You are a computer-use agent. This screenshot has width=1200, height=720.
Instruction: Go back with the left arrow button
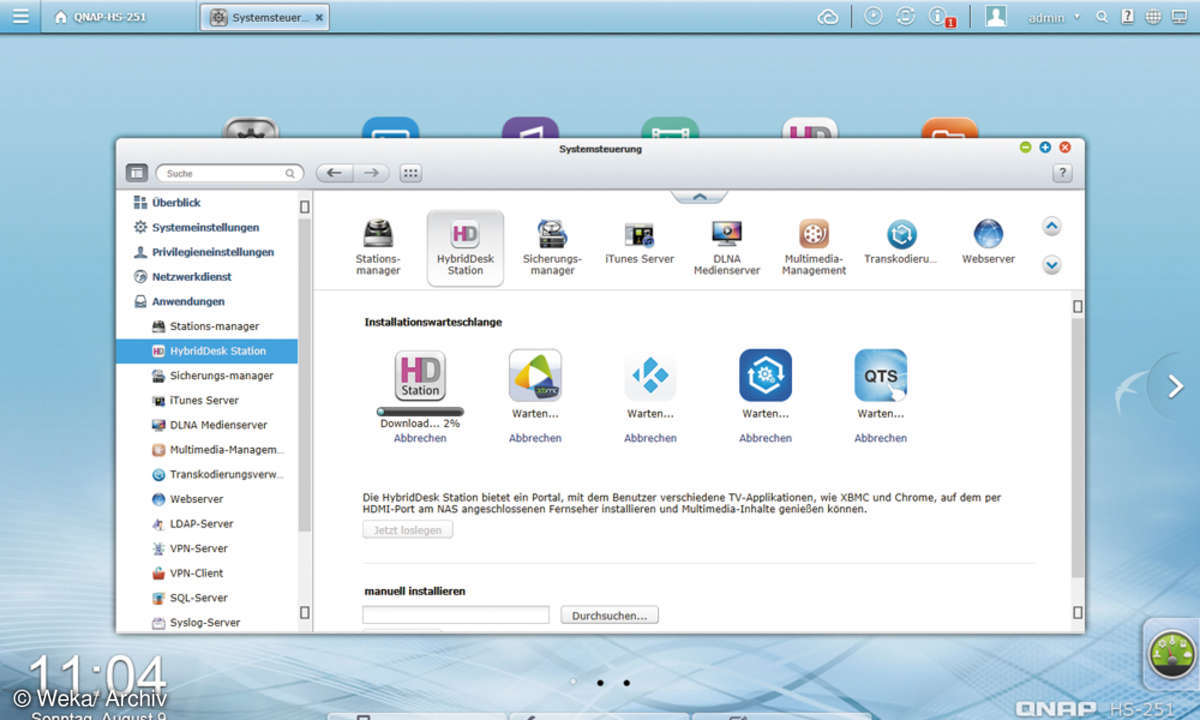[334, 173]
